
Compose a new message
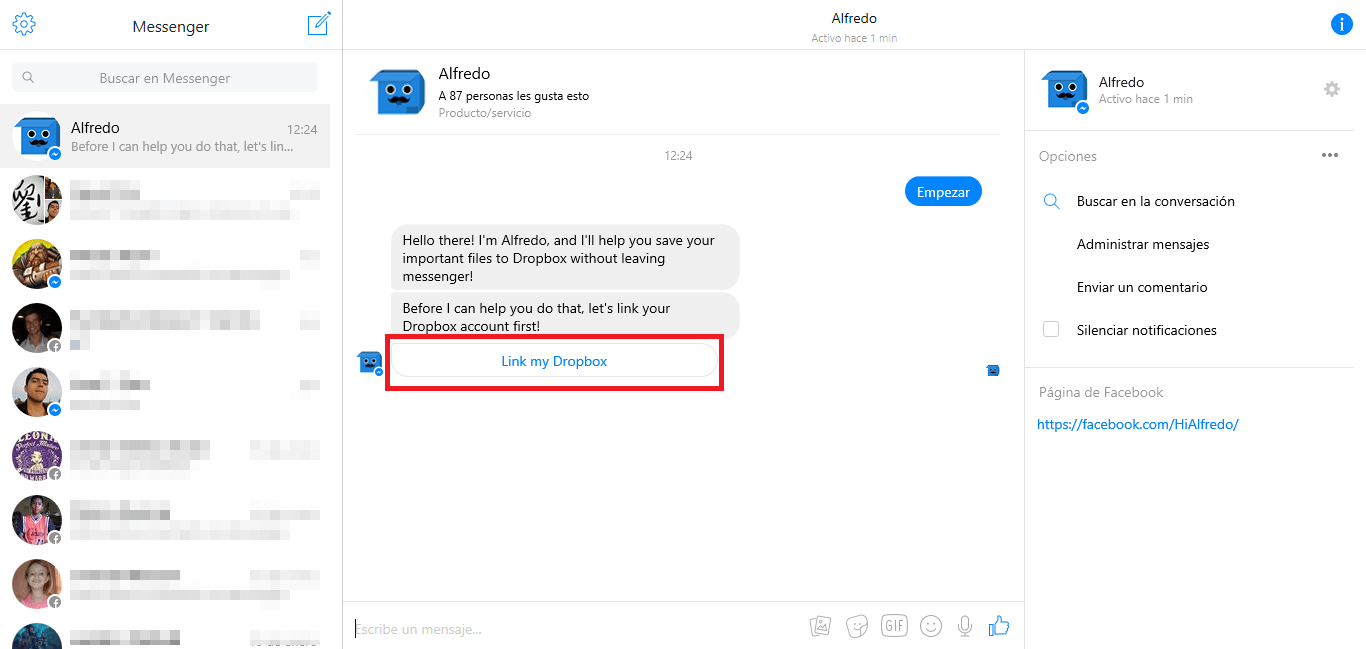tap(319, 24)
